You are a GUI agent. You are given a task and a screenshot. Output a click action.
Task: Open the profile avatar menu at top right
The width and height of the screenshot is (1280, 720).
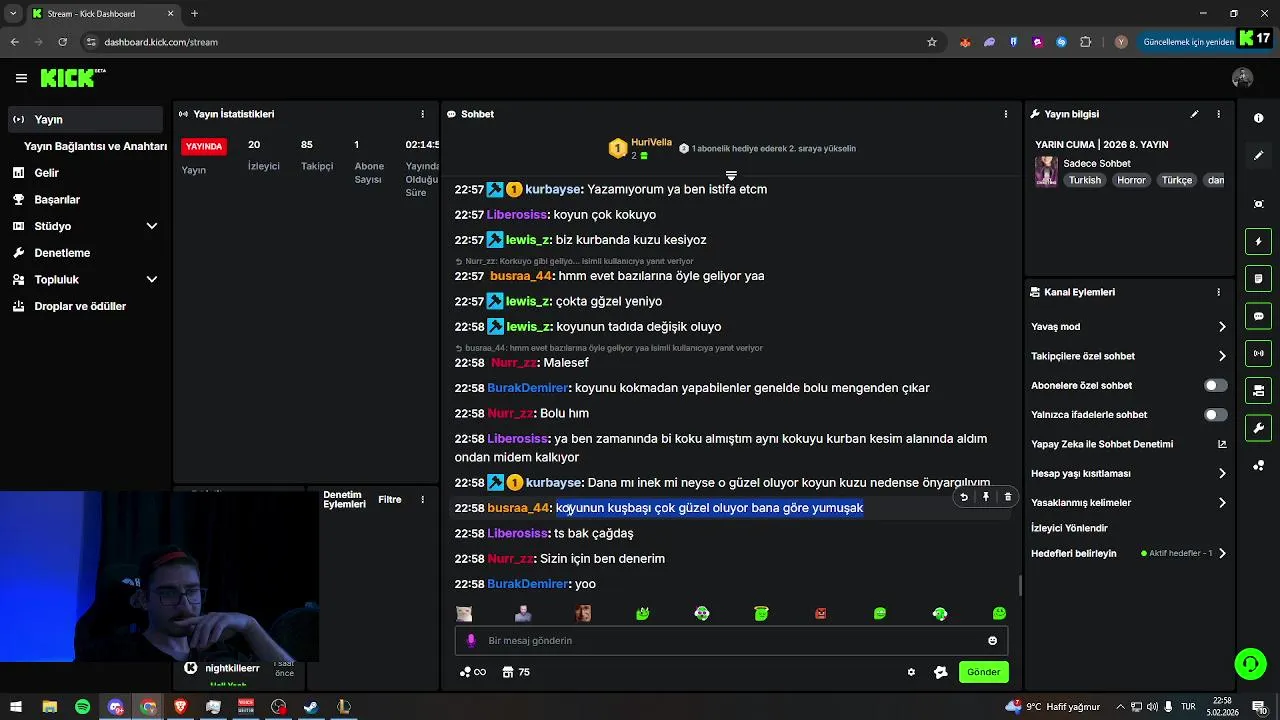[1243, 78]
